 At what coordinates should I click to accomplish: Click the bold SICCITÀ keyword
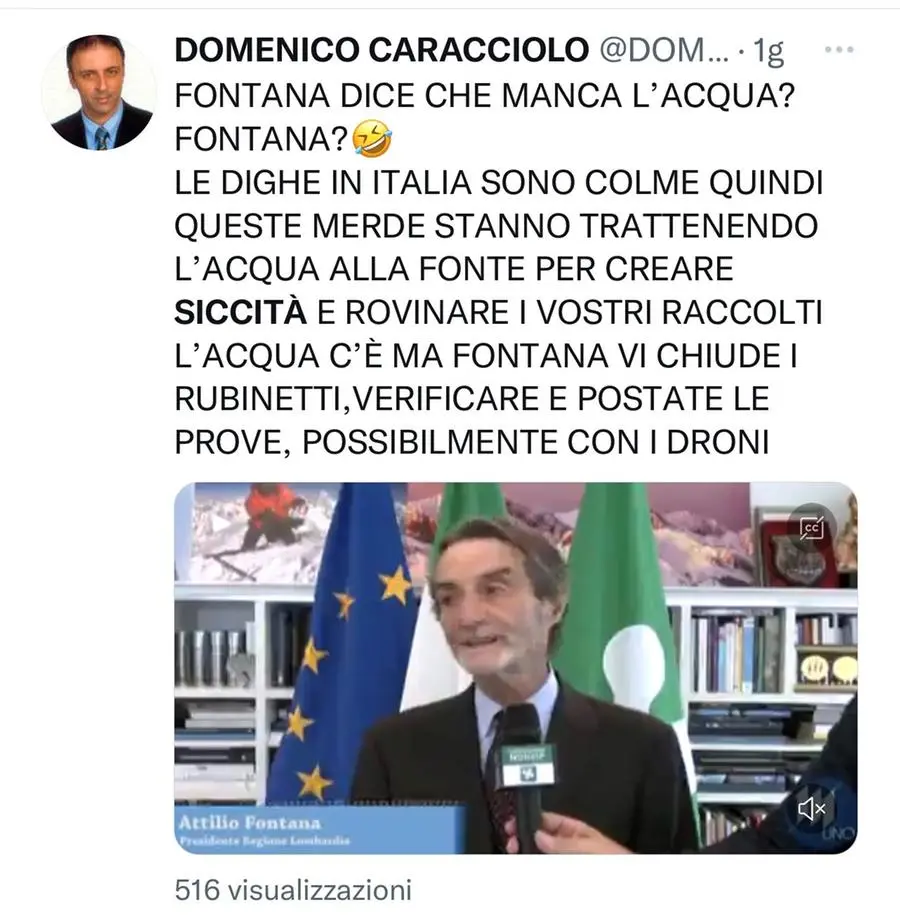[240, 312]
